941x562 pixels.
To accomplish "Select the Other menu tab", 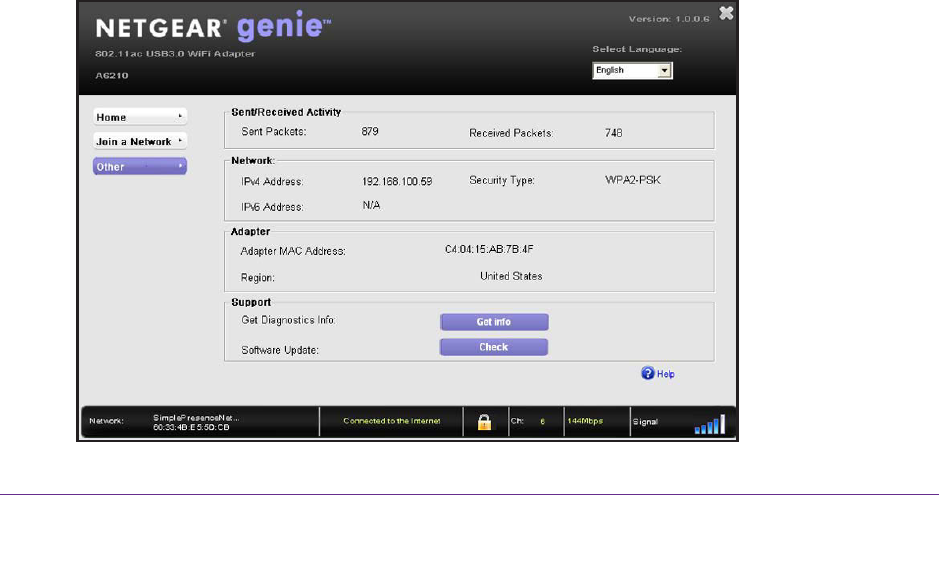I will click(140, 167).
